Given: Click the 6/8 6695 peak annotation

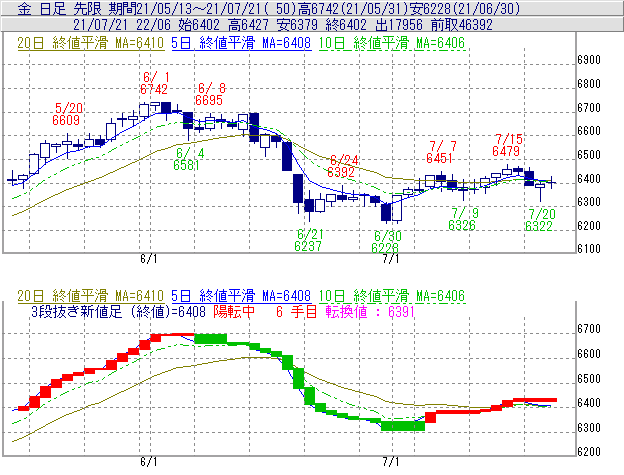Looking at the screenshot, I should tap(210, 94).
